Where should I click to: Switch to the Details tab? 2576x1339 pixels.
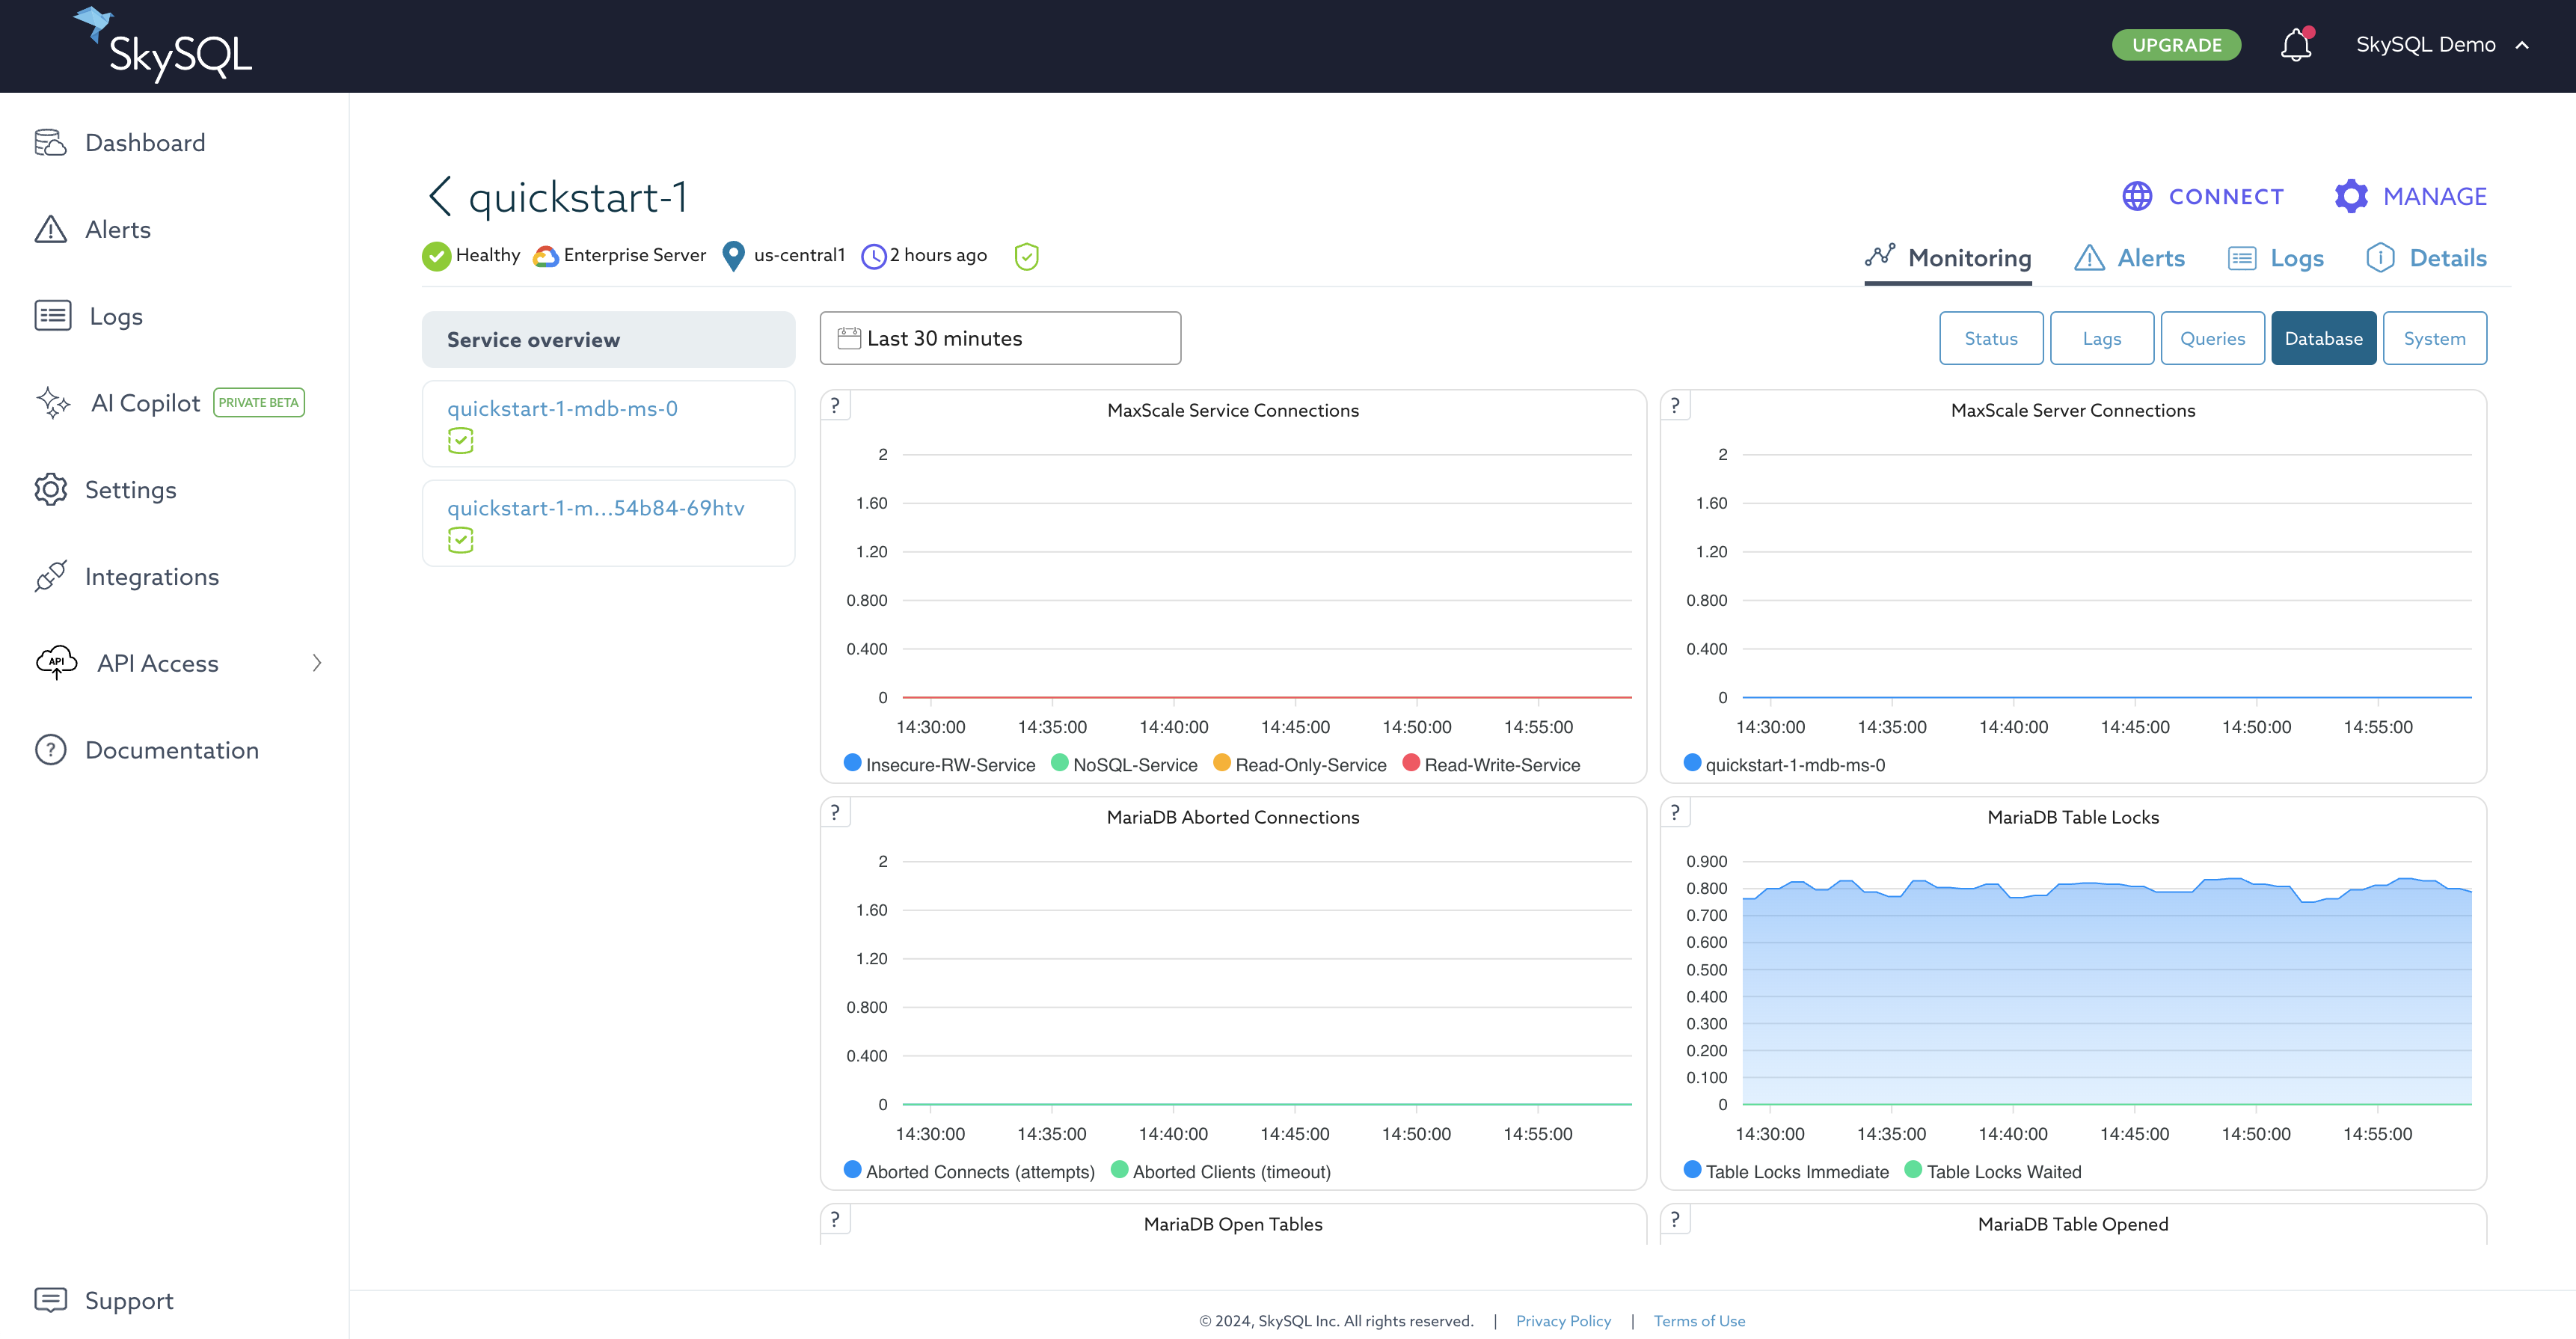tap(2426, 258)
